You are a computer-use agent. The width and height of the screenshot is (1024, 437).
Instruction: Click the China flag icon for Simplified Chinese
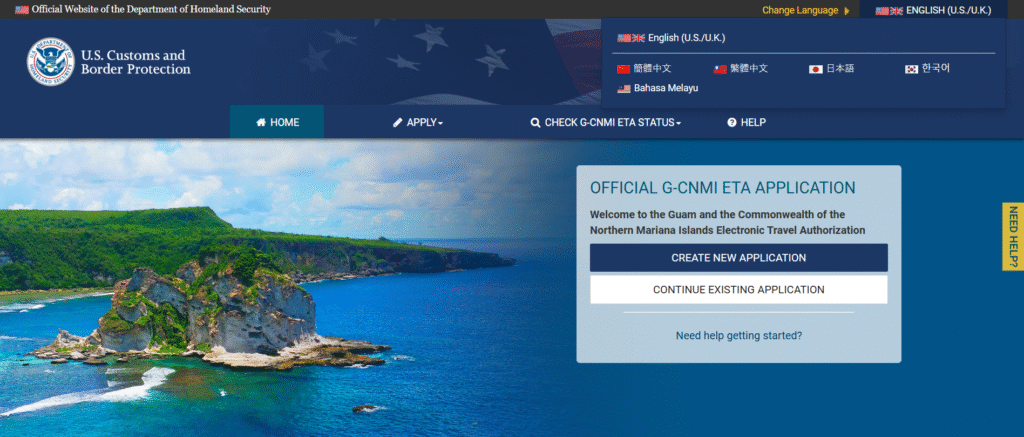point(623,69)
